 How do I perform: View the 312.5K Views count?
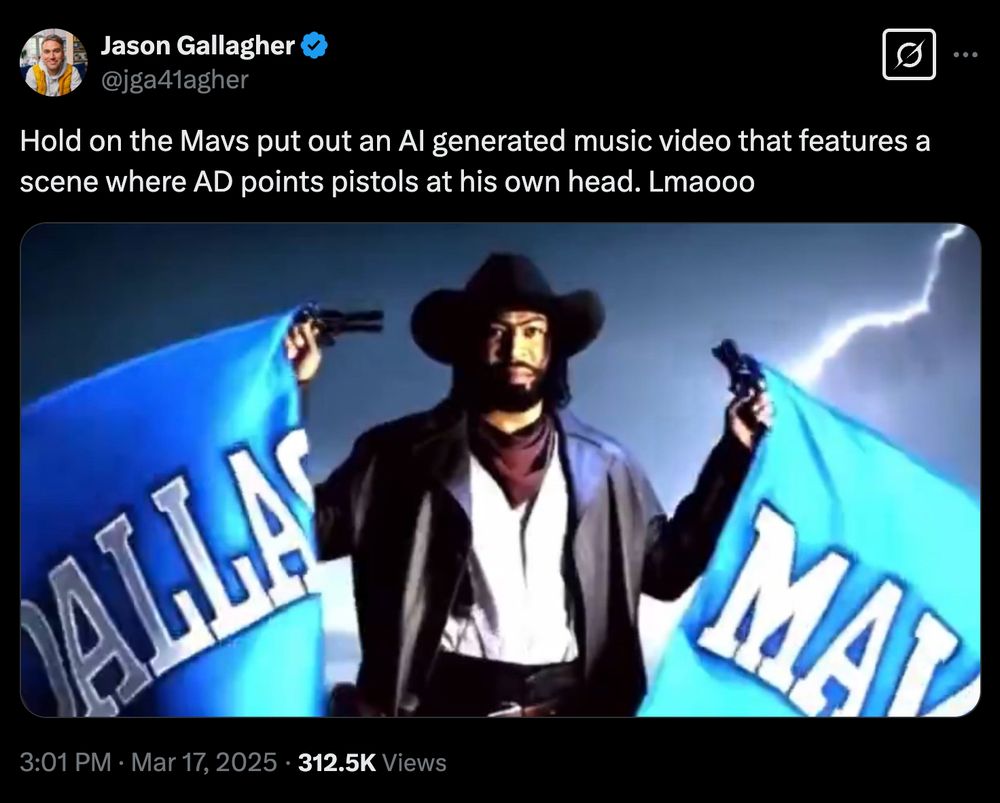[x=372, y=762]
